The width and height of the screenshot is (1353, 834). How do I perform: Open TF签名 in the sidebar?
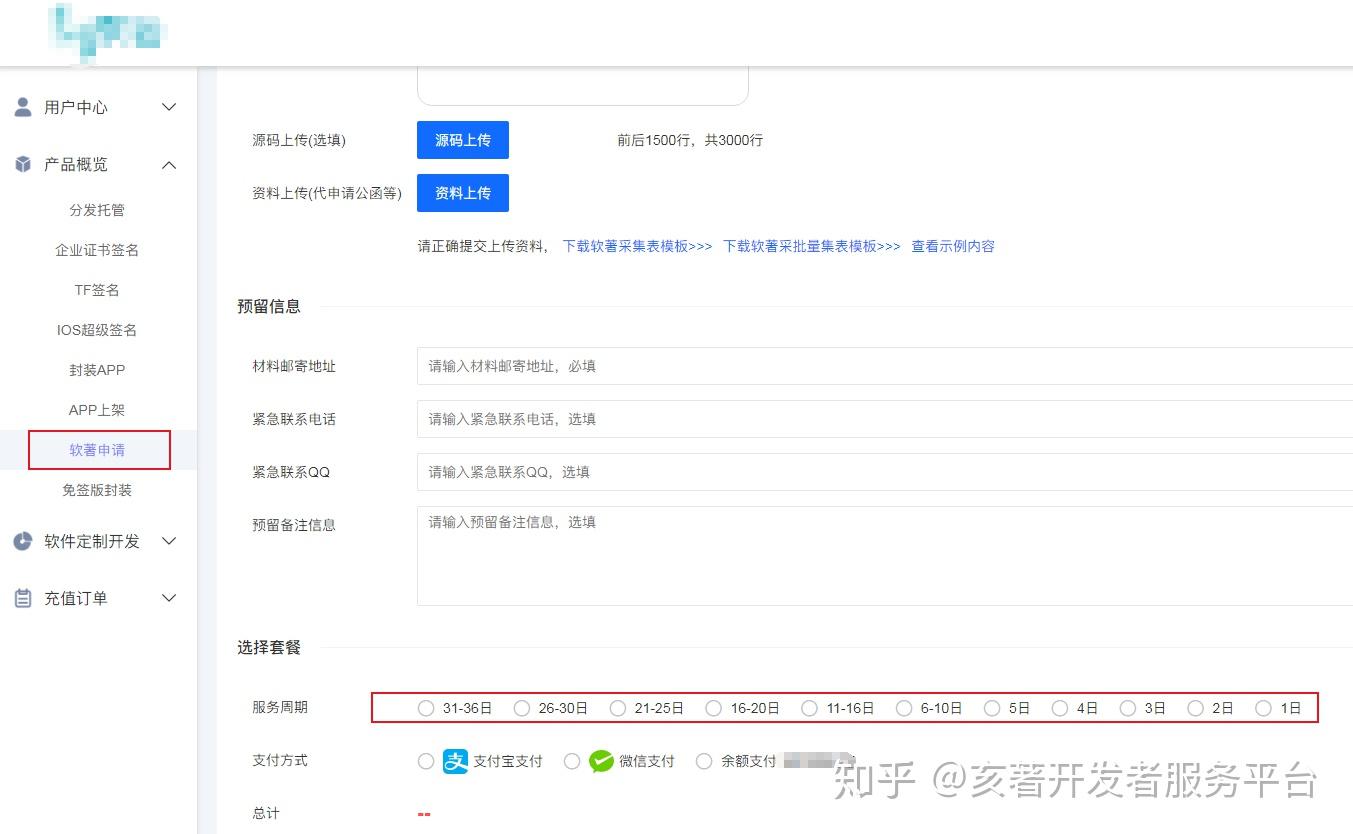point(97,290)
